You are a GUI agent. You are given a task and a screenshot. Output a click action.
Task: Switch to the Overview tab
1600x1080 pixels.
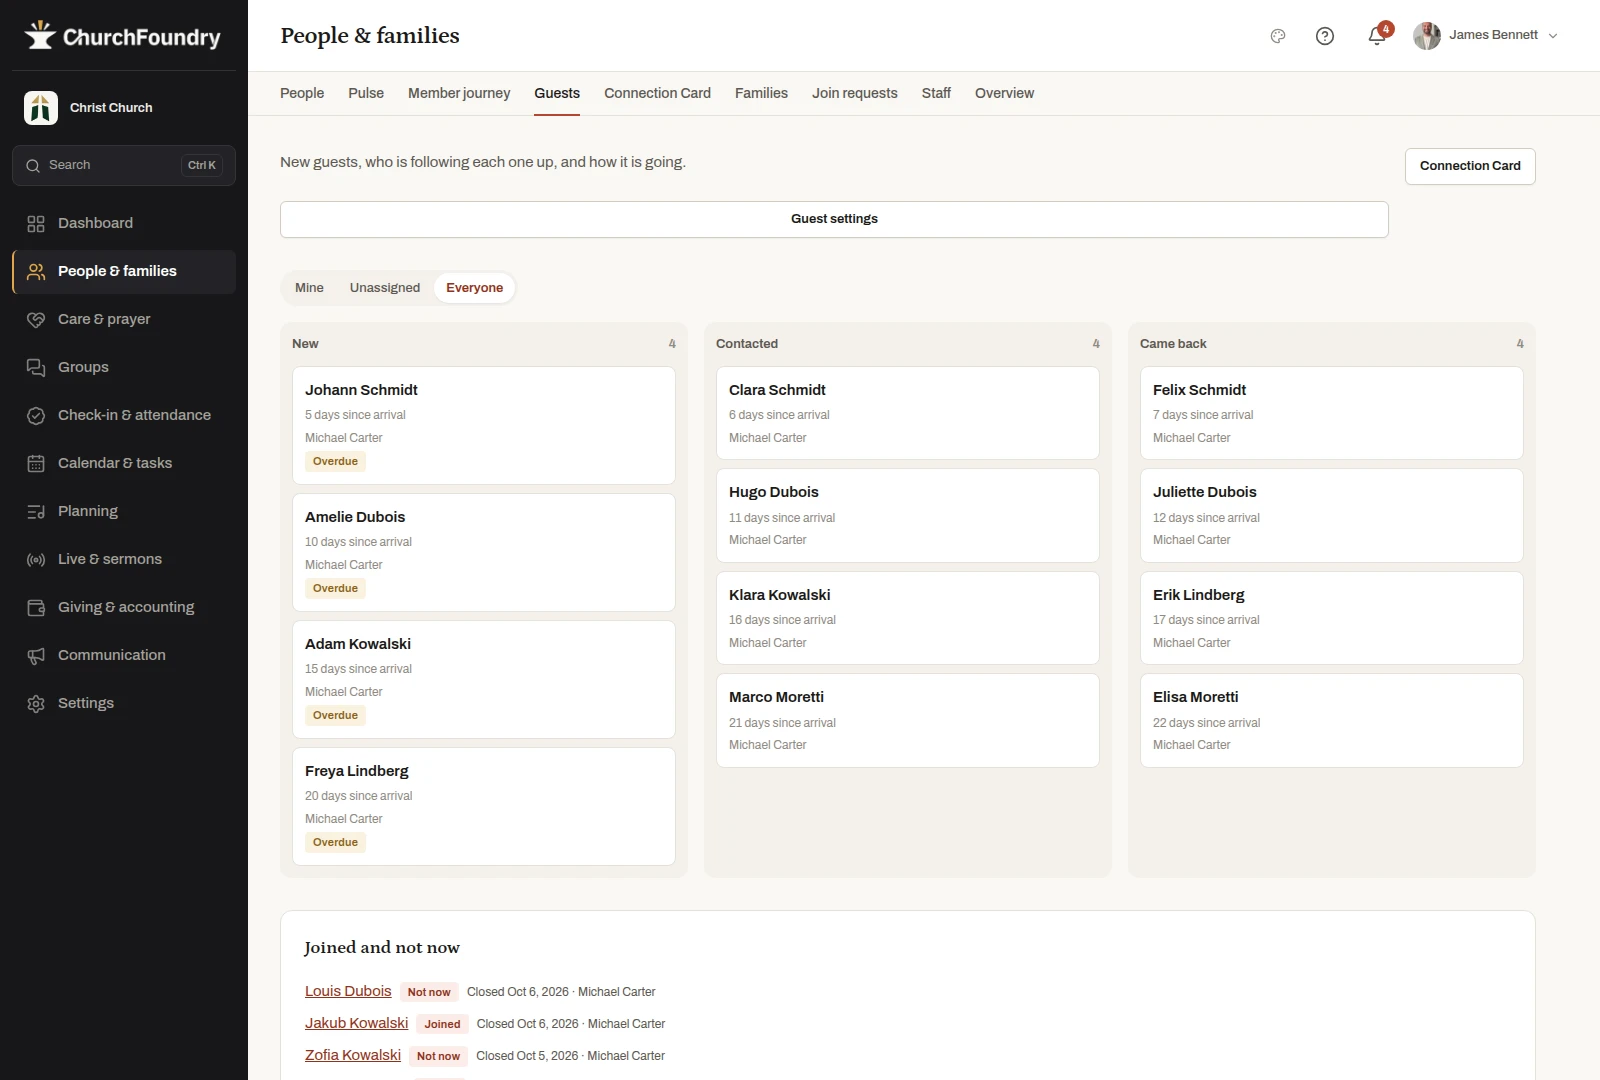point(1004,93)
